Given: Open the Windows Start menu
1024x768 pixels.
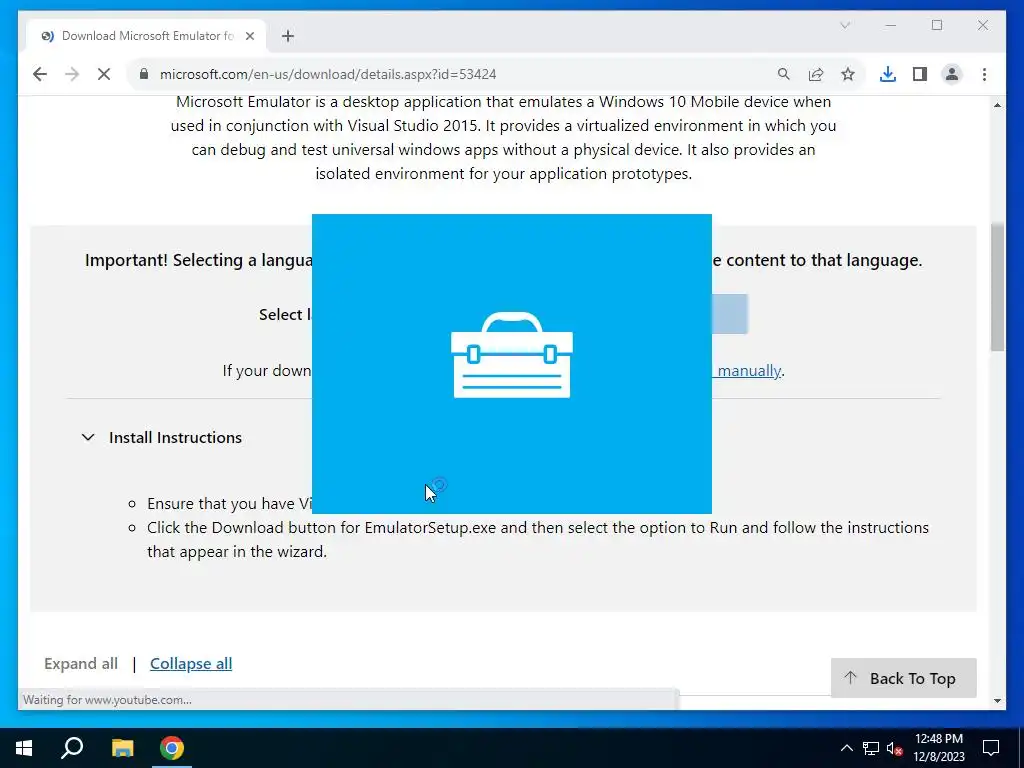Looking at the screenshot, I should pyautogui.click(x=24, y=748).
